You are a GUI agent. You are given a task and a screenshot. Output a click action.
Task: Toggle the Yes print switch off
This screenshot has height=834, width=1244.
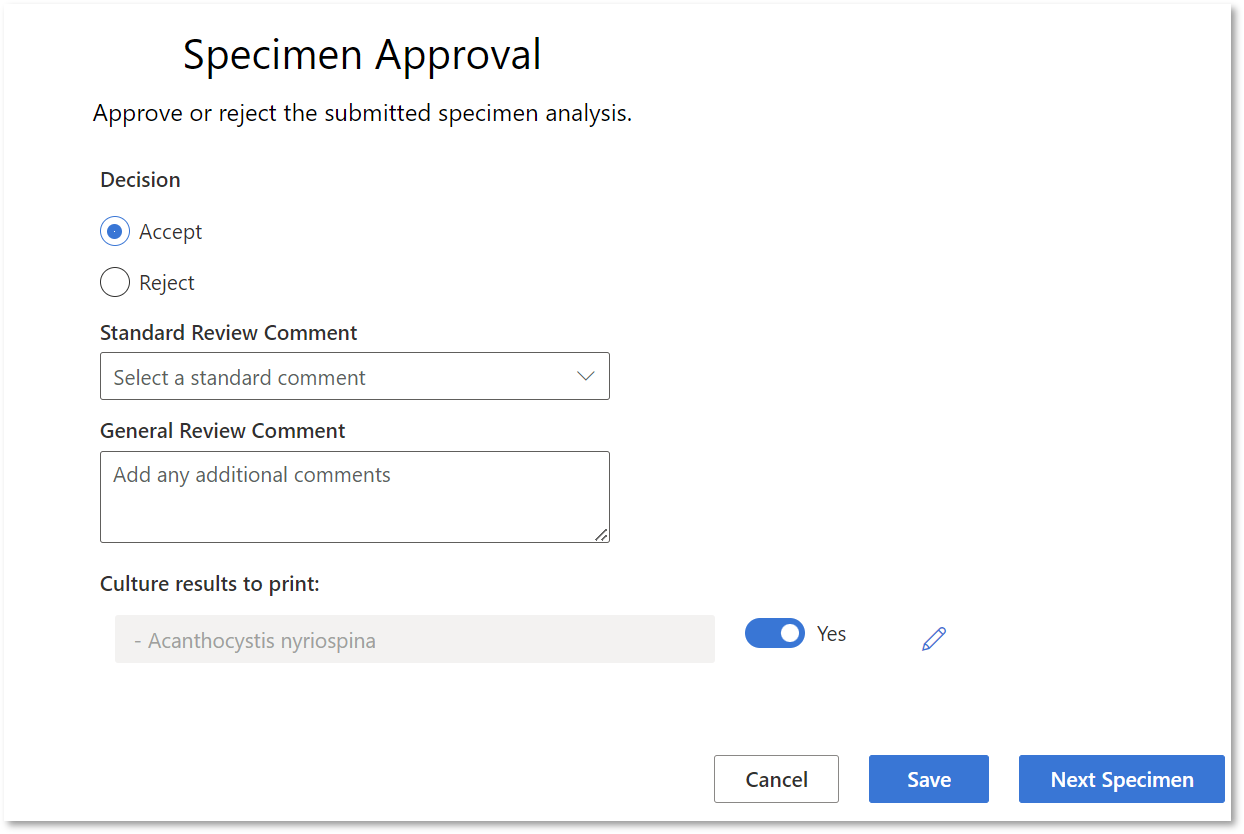tap(775, 633)
